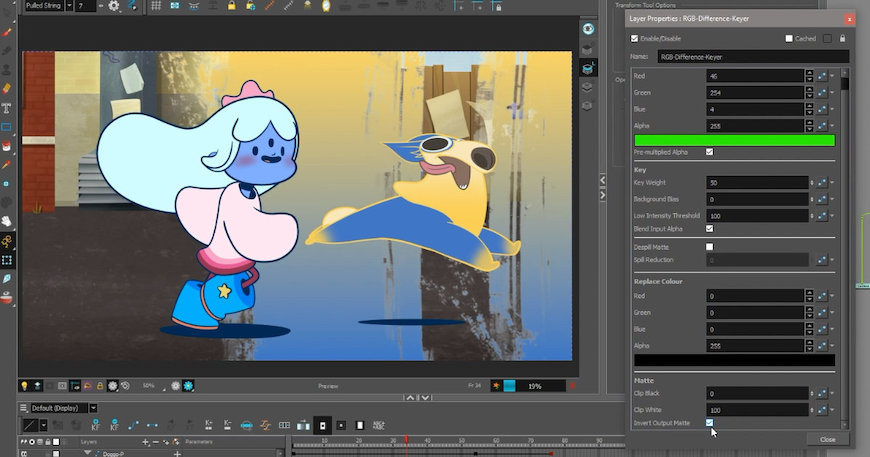
Task: Click the add layer plus icon in timeline
Action: (145, 442)
